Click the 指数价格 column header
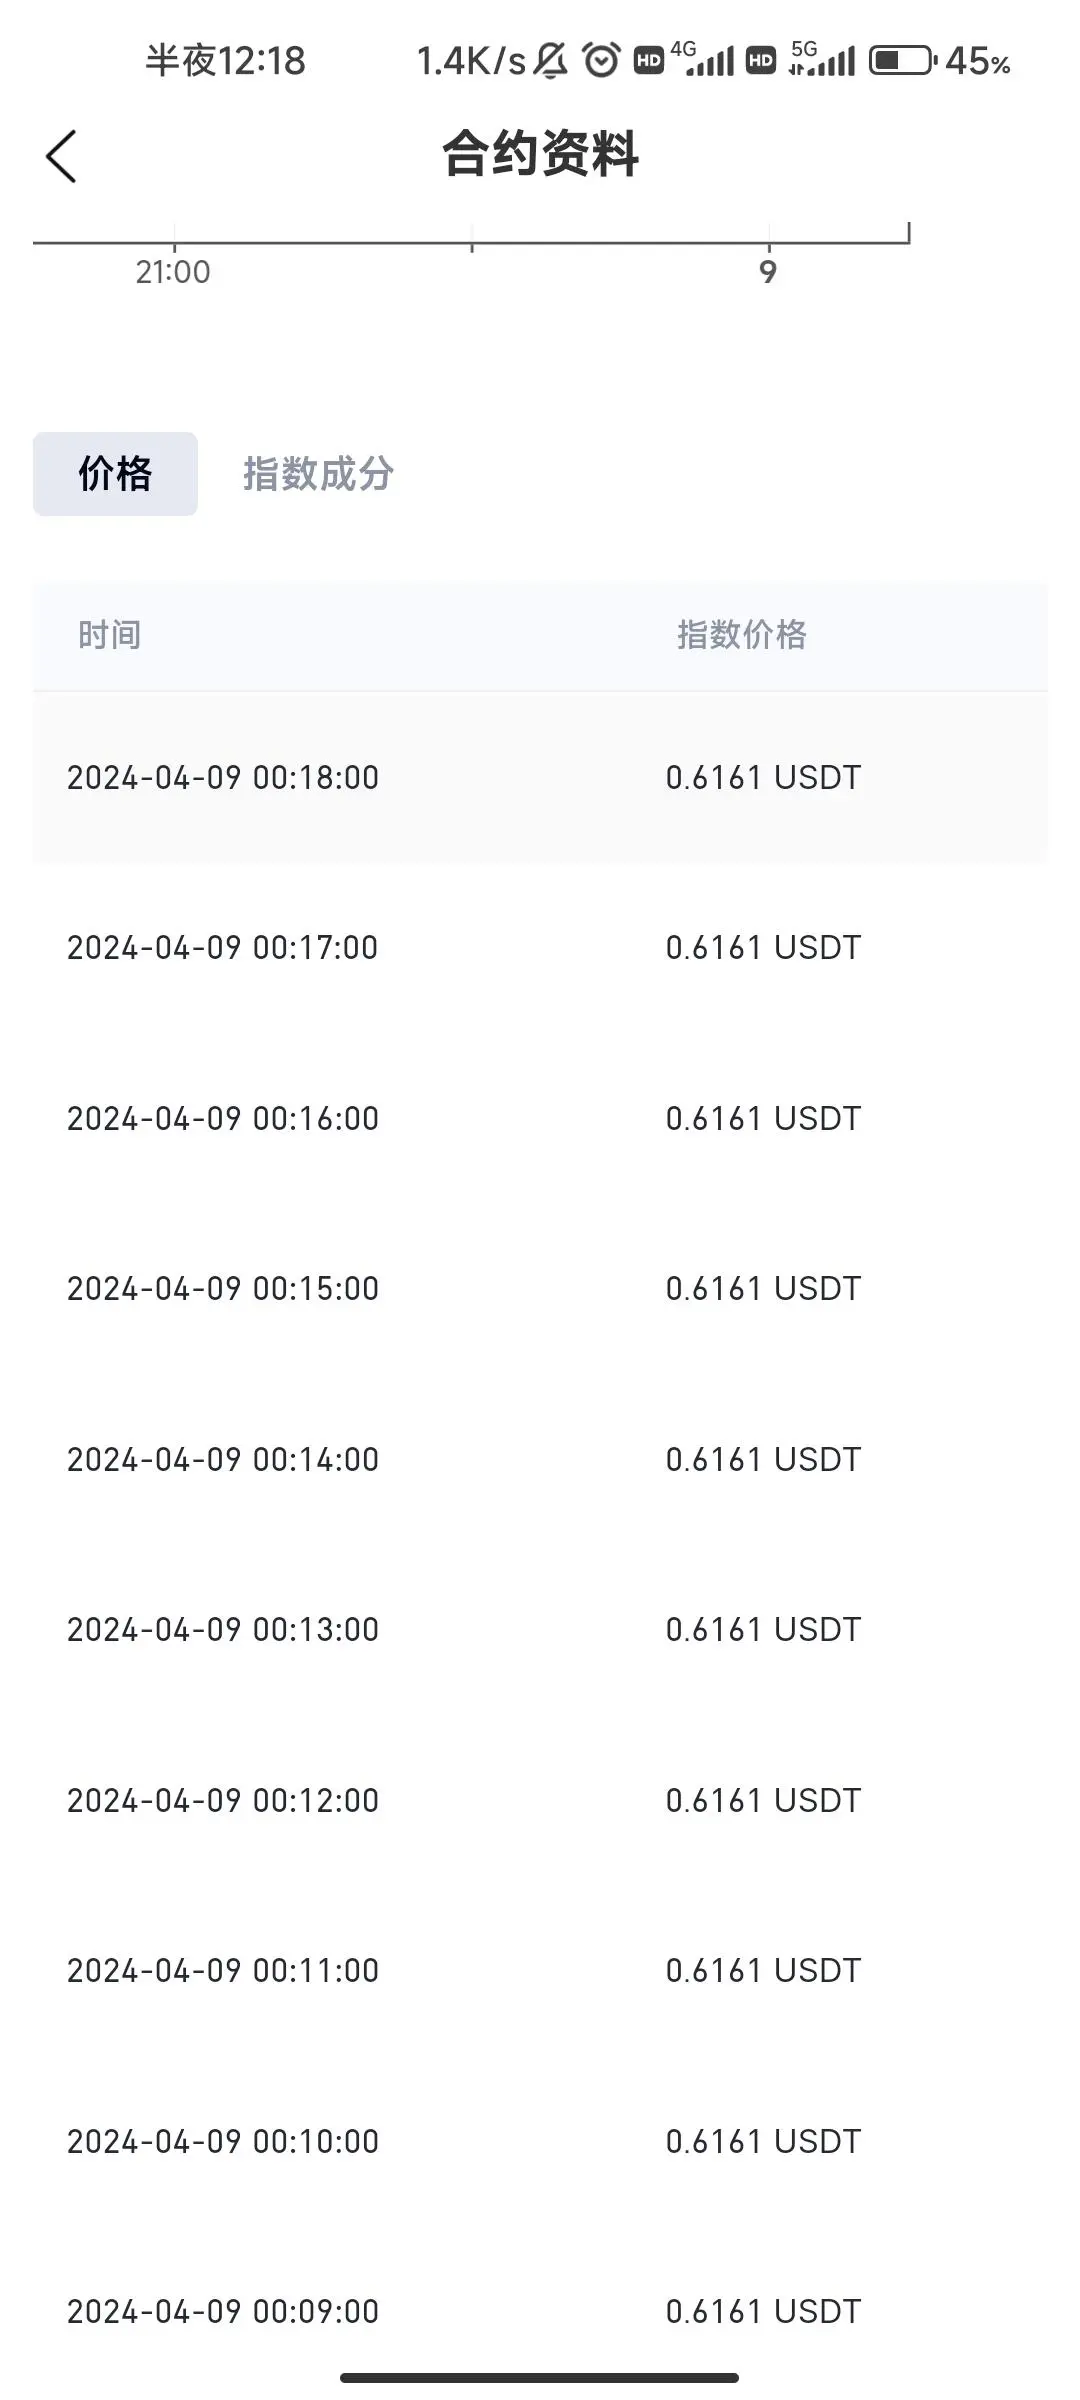This screenshot has width=1080, height=2400. tap(742, 635)
